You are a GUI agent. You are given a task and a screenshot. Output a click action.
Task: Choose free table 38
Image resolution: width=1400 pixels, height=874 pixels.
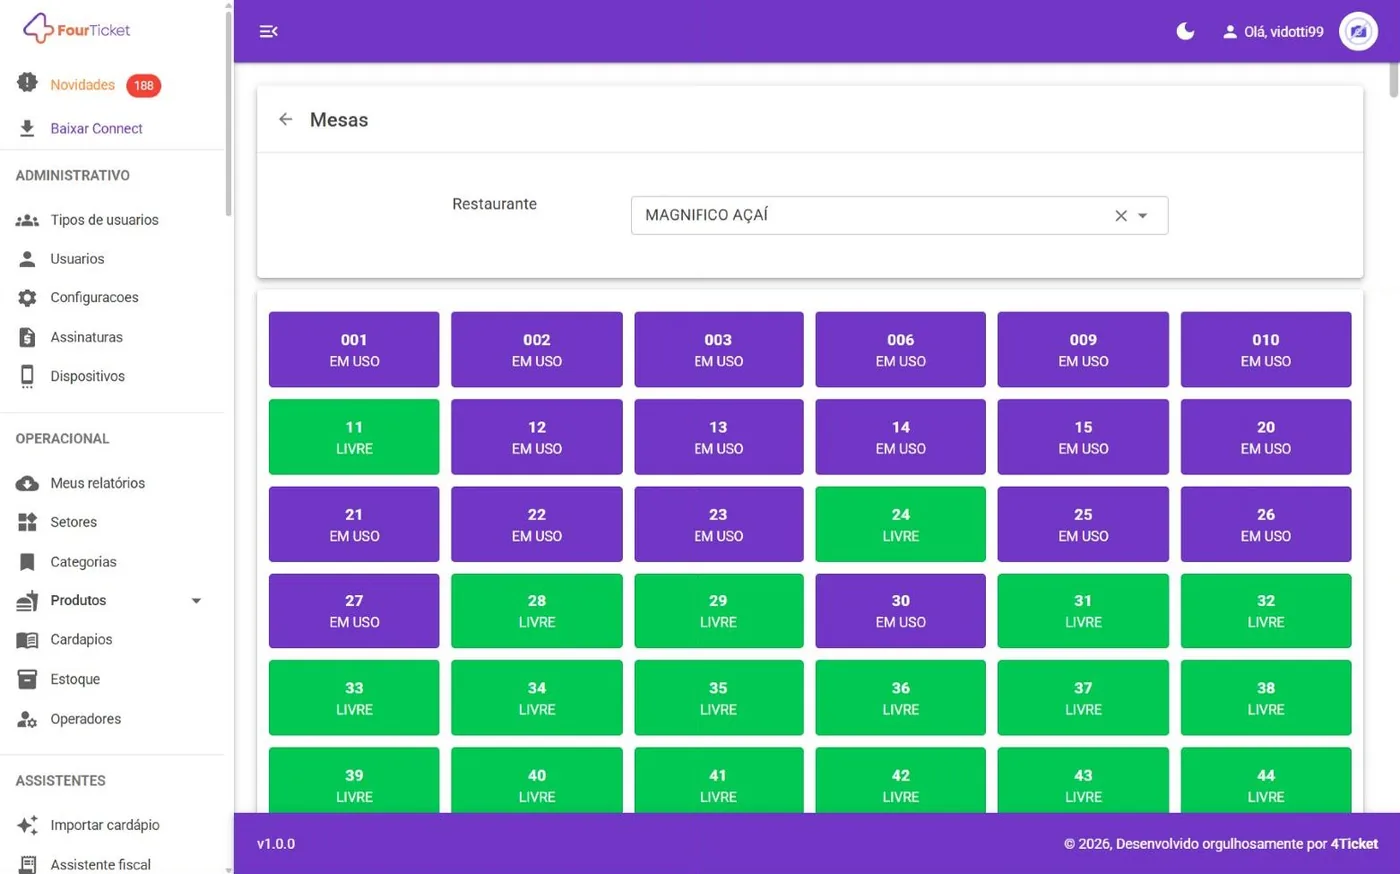[1266, 698]
